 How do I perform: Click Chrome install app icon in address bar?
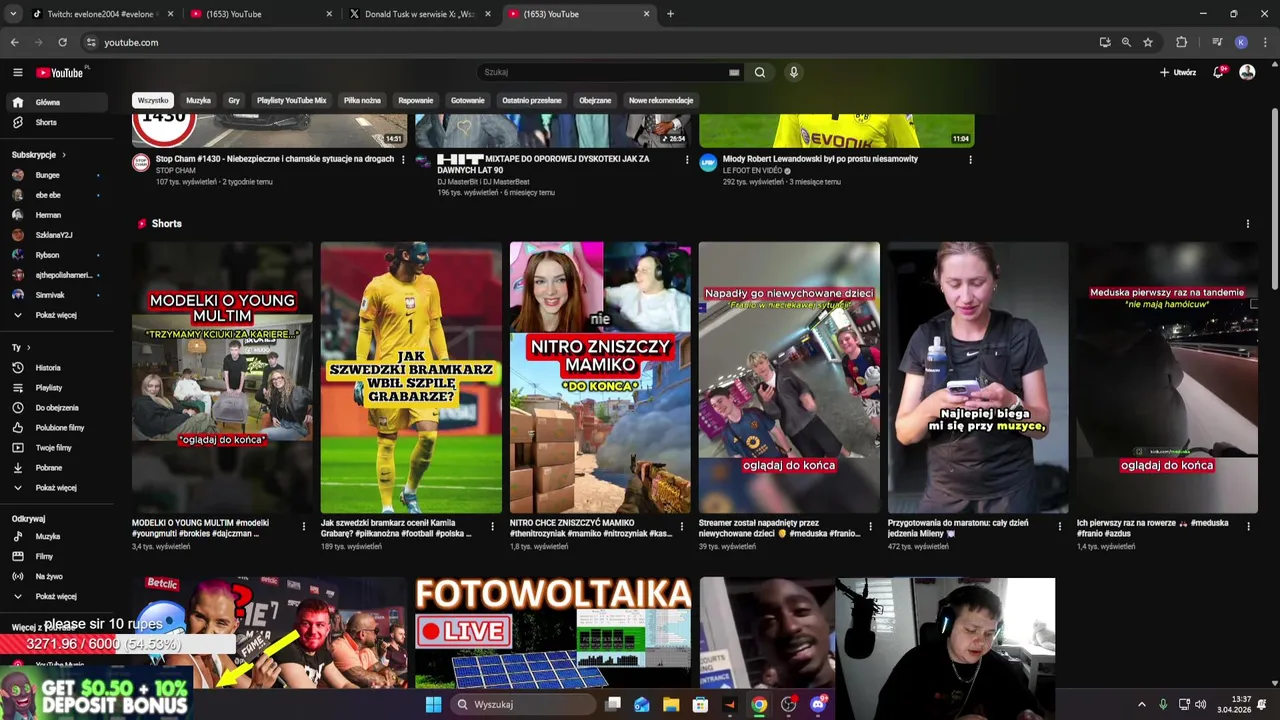(x=1104, y=42)
